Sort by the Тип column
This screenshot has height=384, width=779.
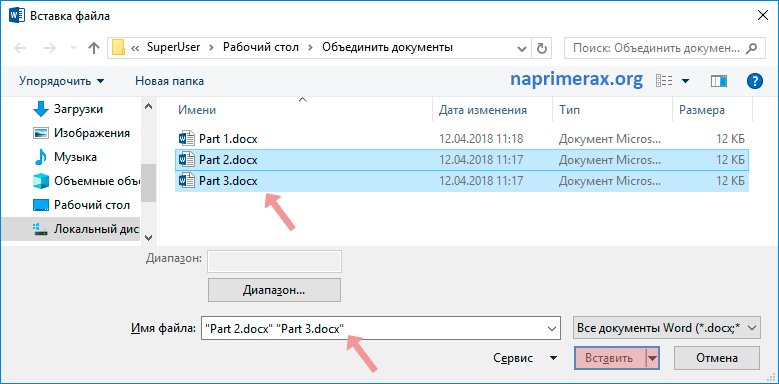click(x=569, y=110)
